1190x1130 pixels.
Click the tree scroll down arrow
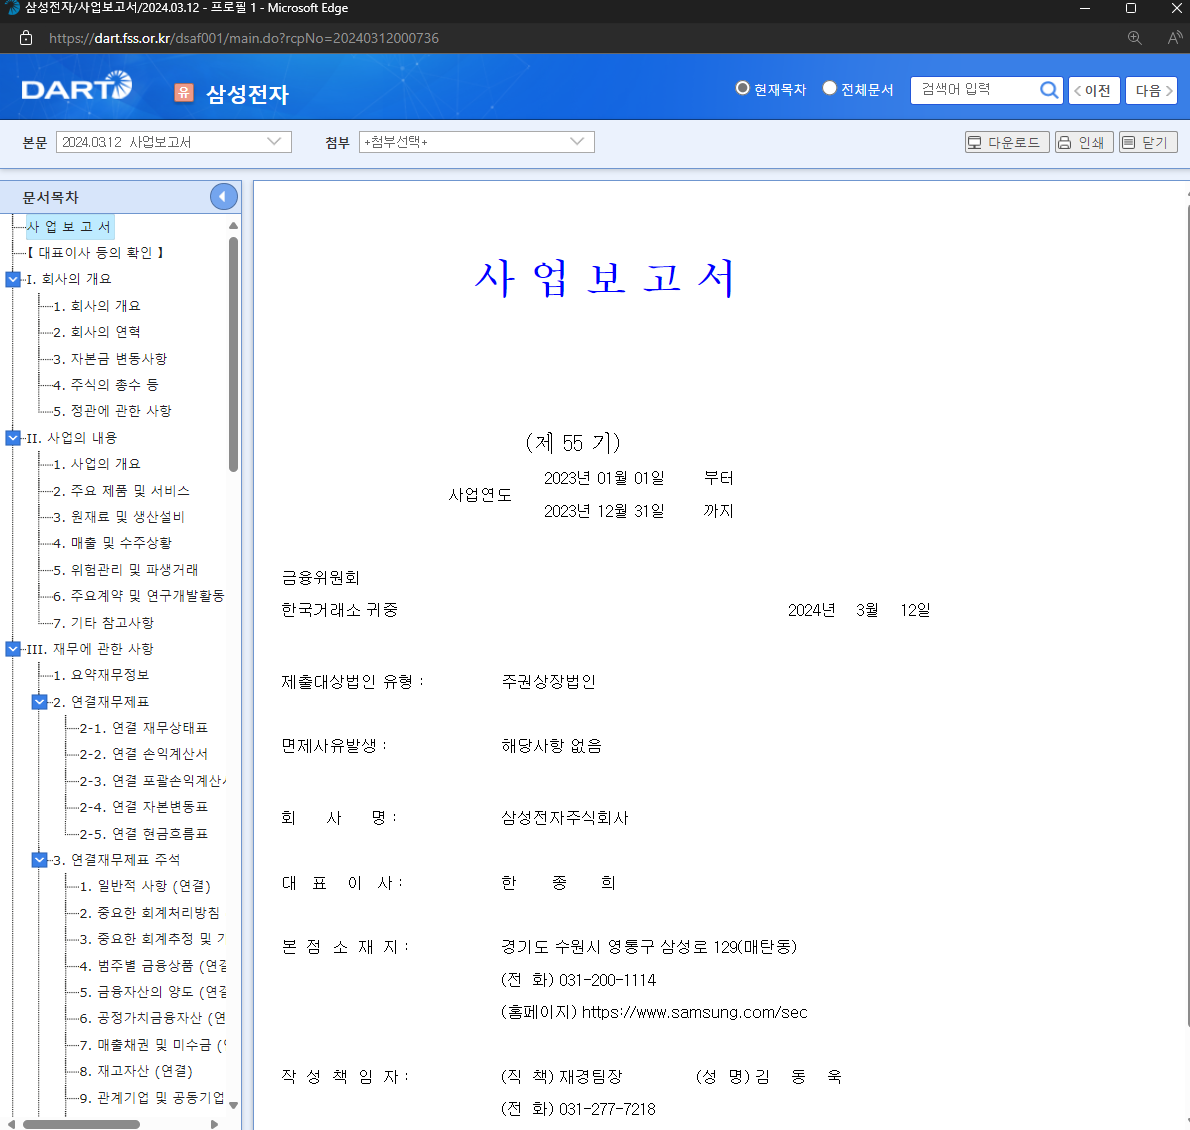[x=233, y=1105]
